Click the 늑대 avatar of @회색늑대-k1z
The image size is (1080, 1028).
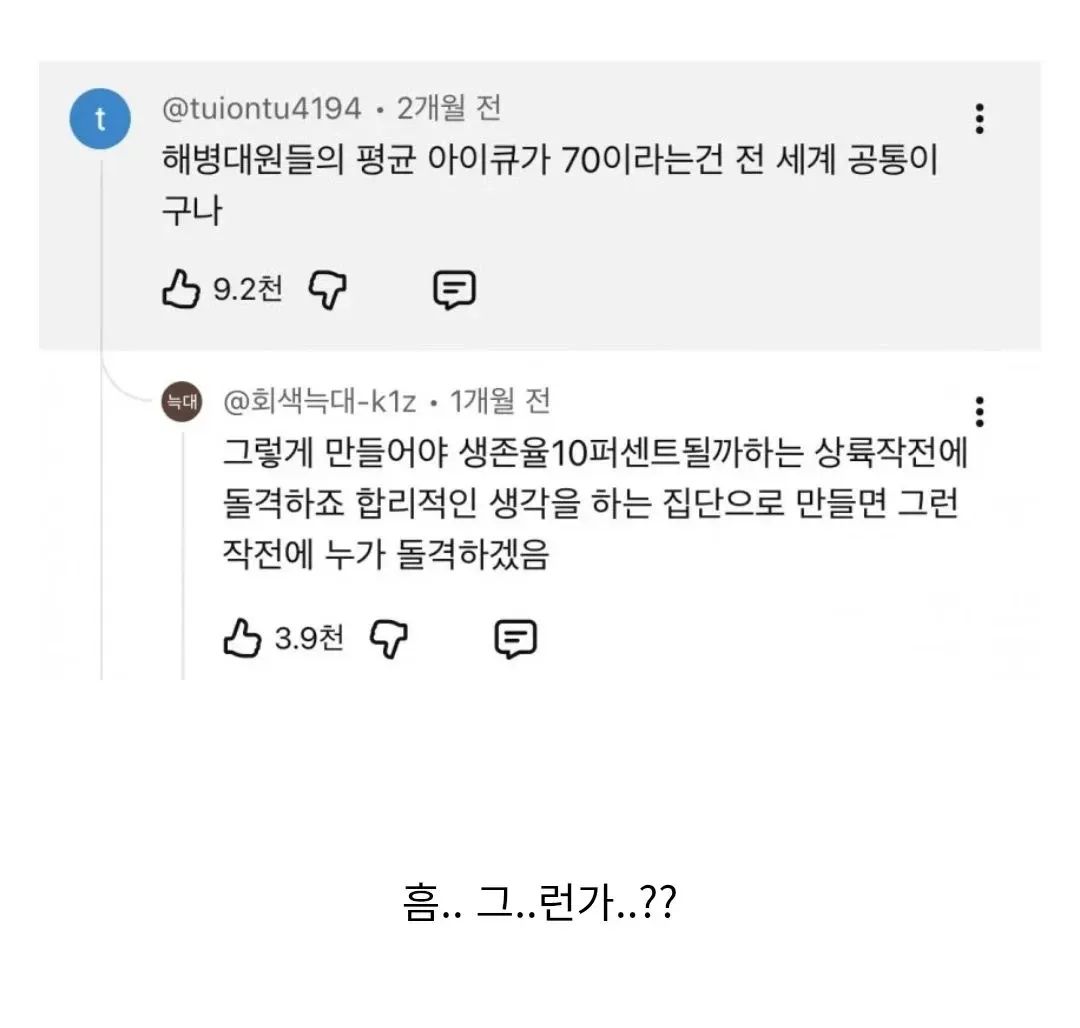point(181,401)
